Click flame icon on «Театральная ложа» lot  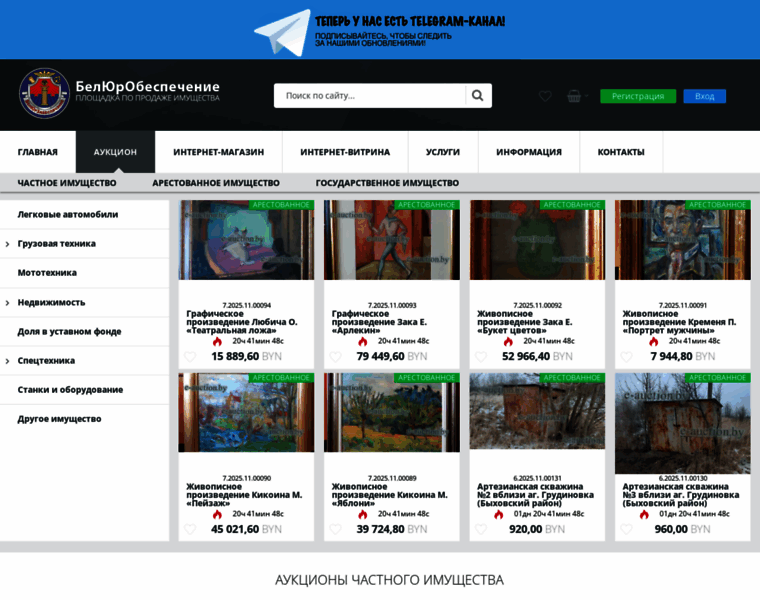(x=217, y=342)
